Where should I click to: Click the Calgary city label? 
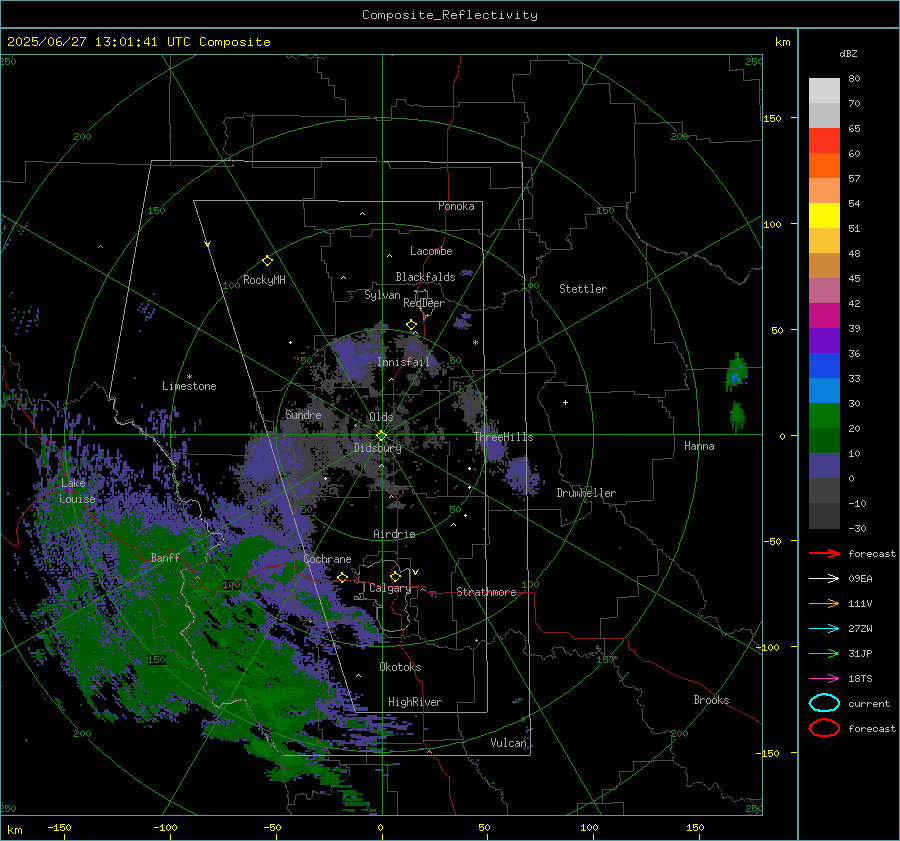pyautogui.click(x=390, y=588)
